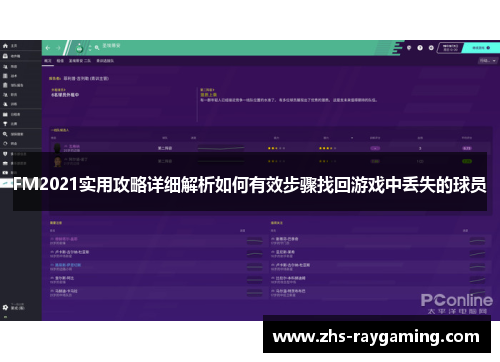Open the shield club icon in sidebar

point(5,154)
